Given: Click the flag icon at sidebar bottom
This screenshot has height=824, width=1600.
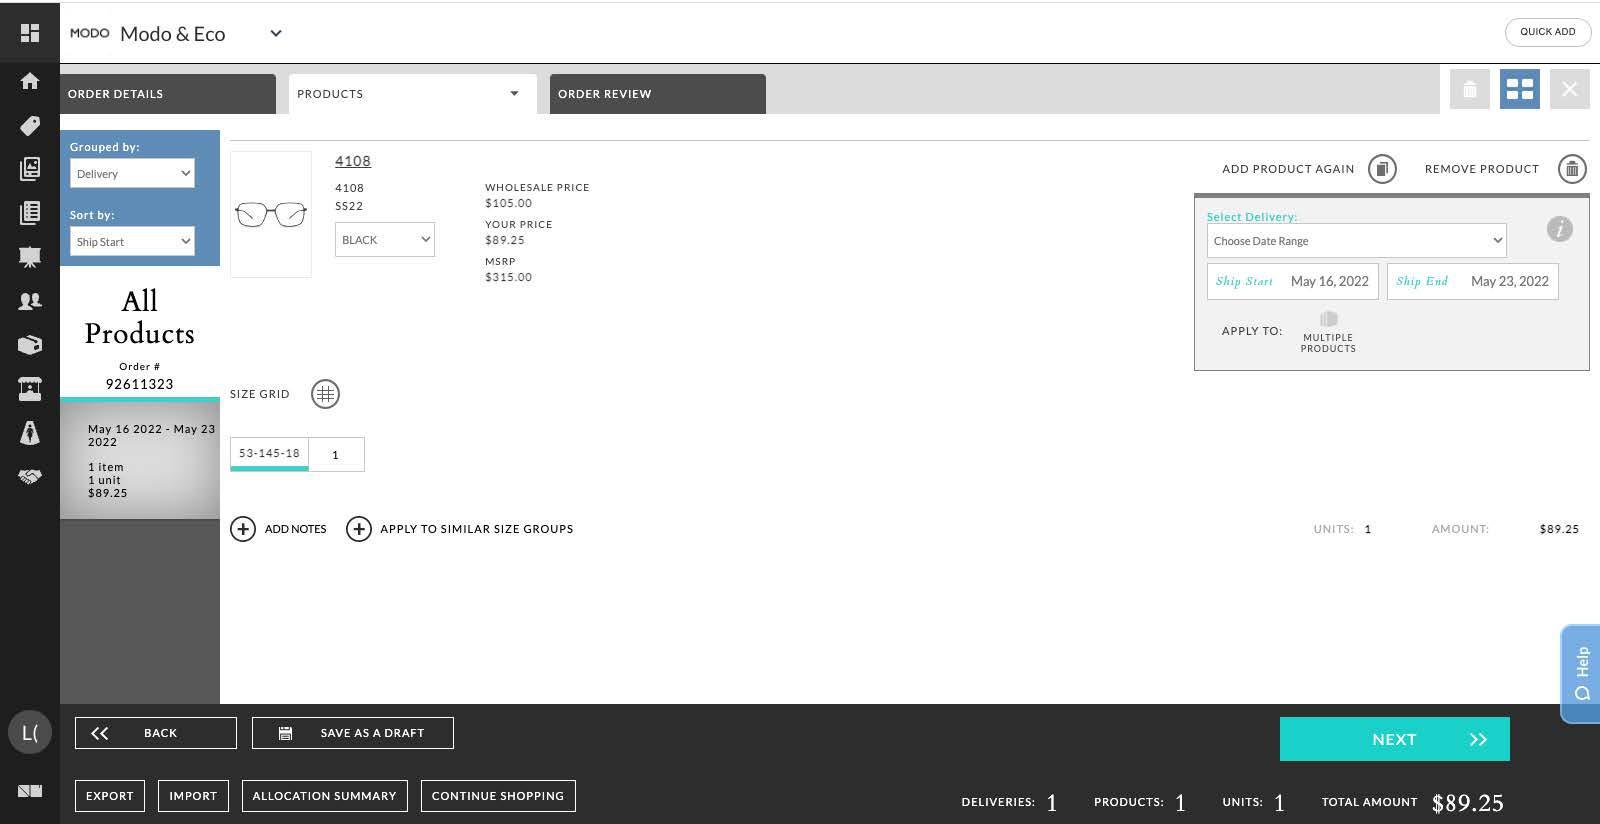Looking at the screenshot, I should [30, 791].
